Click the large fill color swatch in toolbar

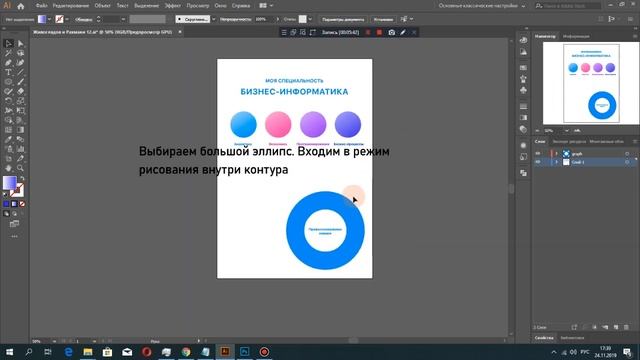pos(10,183)
